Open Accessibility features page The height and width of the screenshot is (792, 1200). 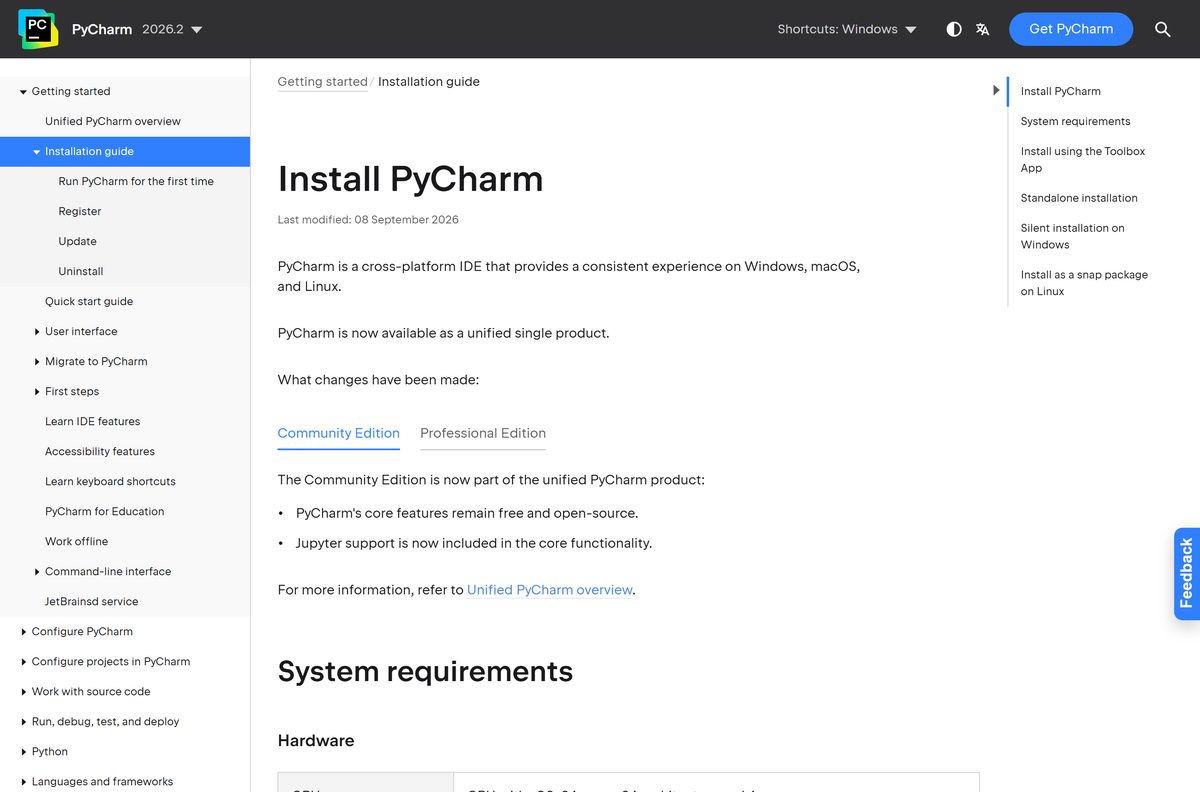click(x=100, y=451)
